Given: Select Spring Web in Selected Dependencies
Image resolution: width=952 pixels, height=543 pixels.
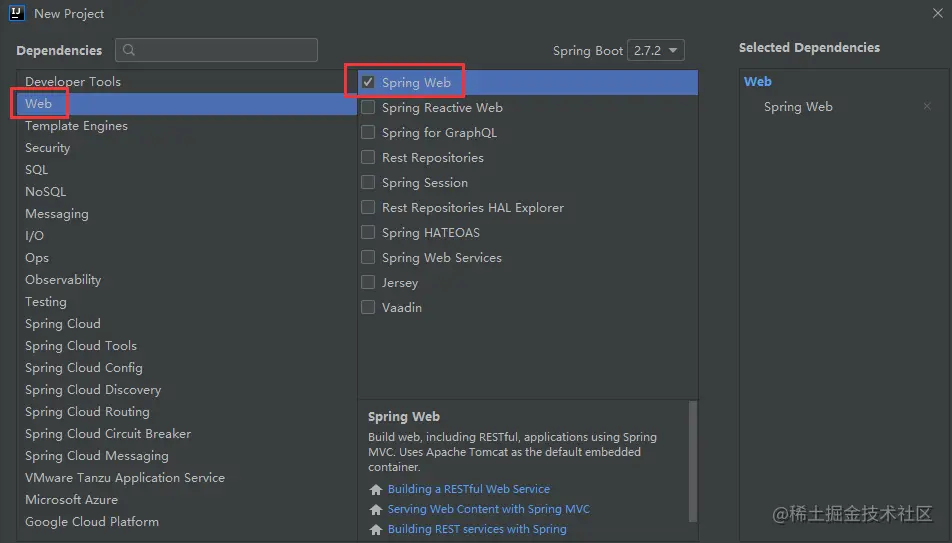Looking at the screenshot, I should coord(798,107).
